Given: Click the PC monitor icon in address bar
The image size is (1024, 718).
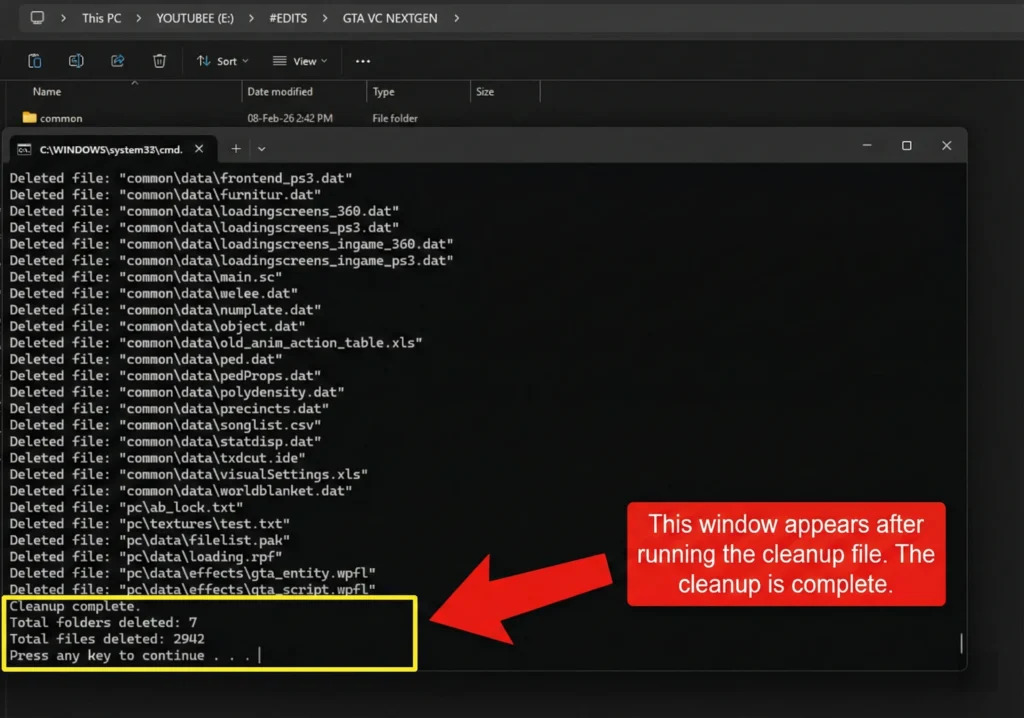Looking at the screenshot, I should click(38, 18).
